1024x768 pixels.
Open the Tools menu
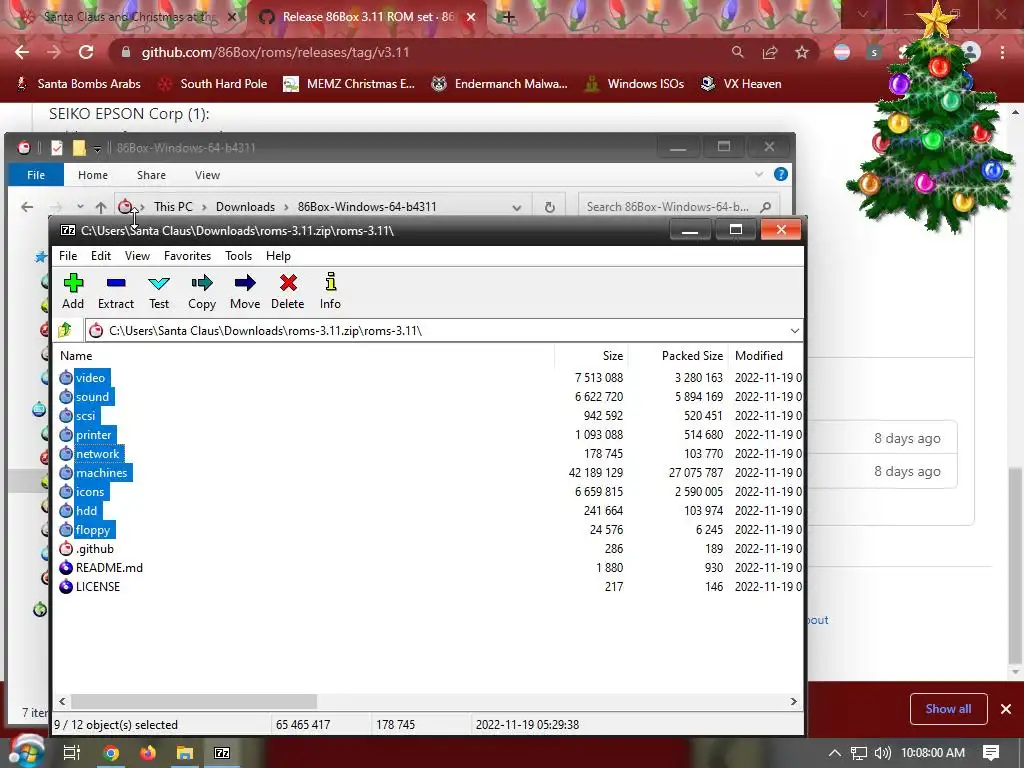pyautogui.click(x=238, y=256)
